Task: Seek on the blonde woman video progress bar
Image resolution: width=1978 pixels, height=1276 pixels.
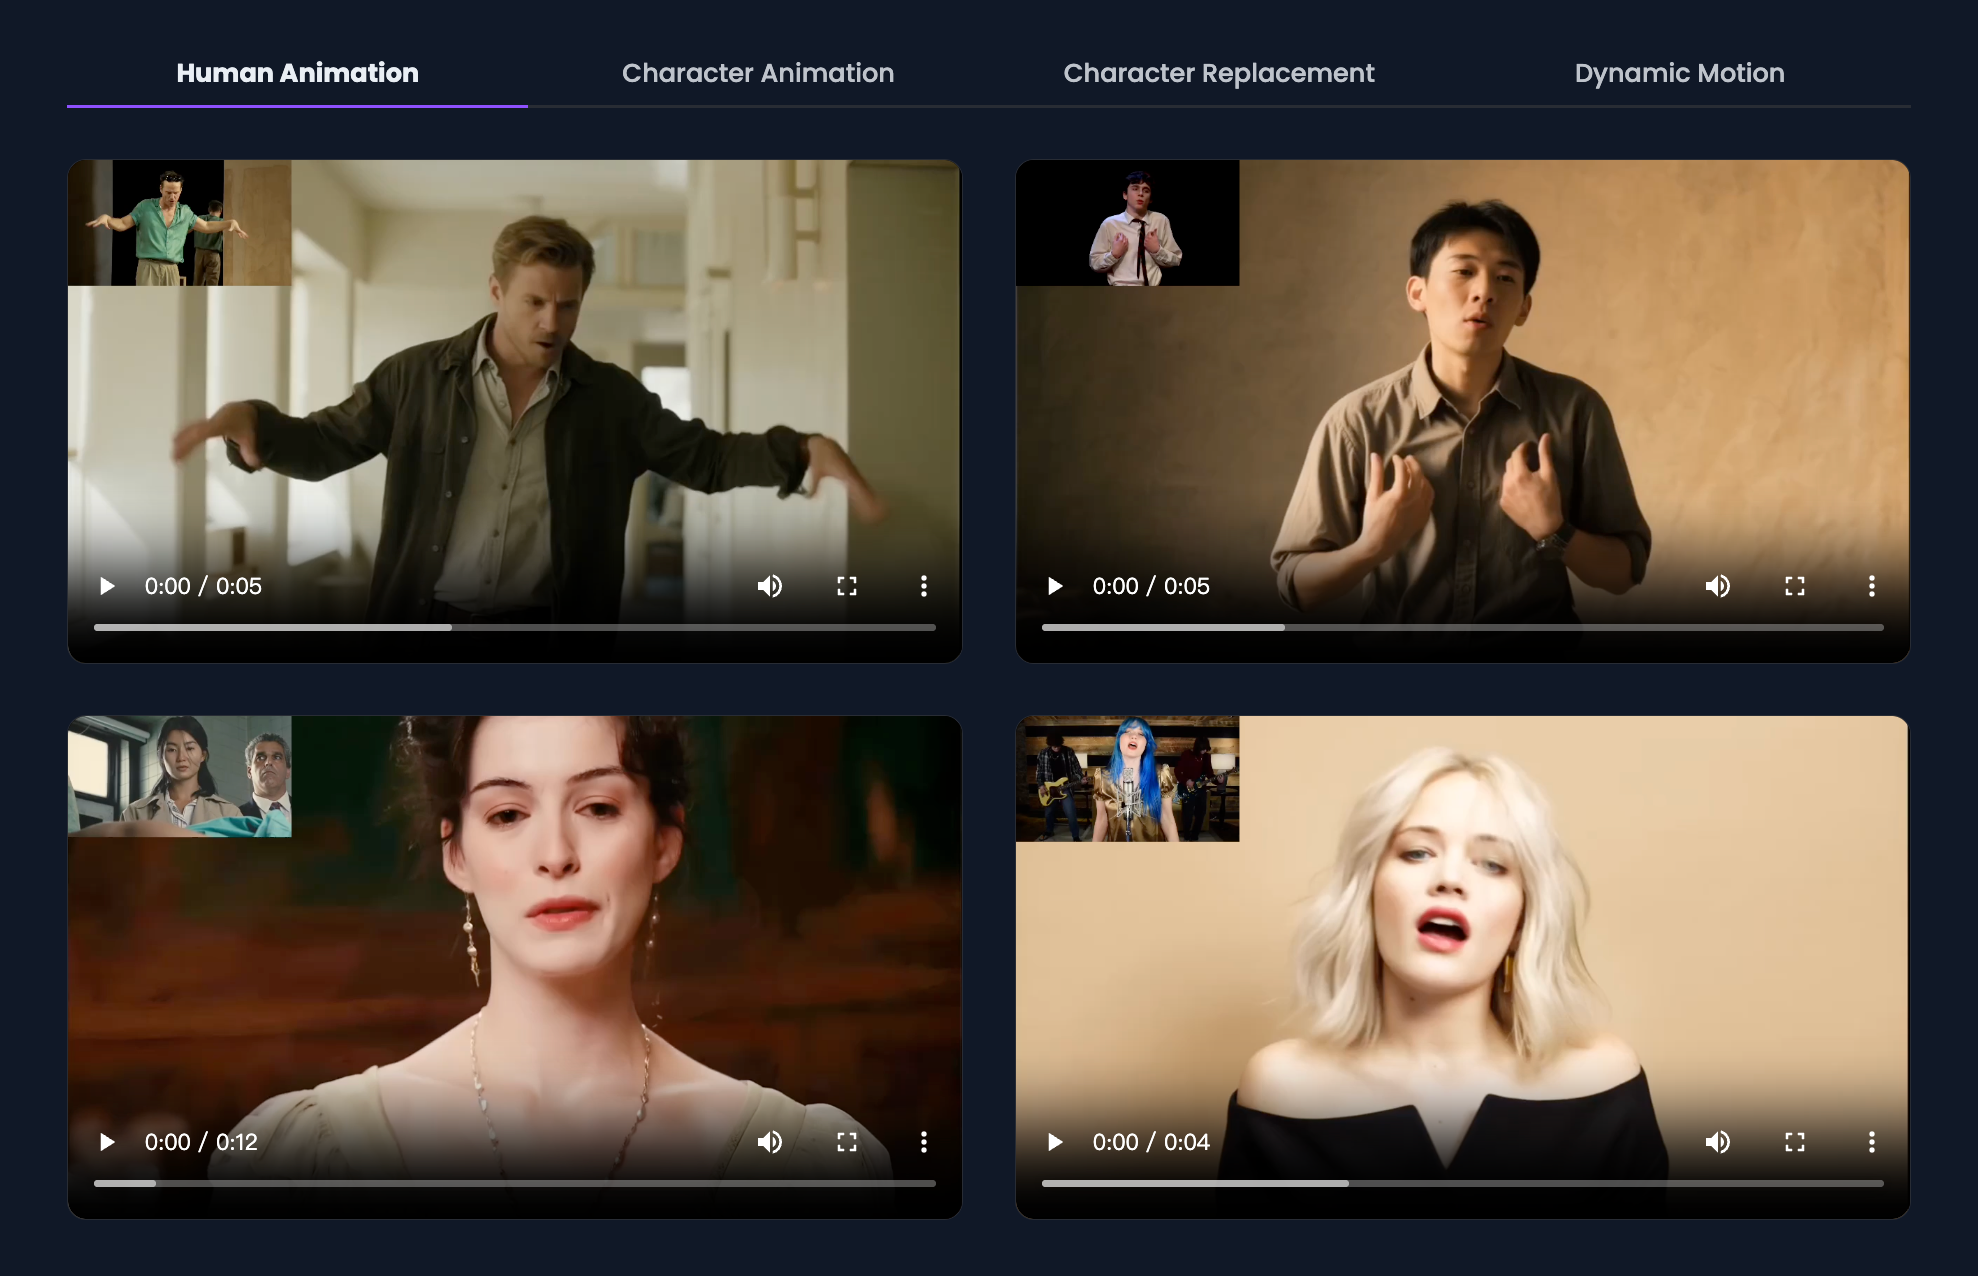Action: pyautogui.click(x=1462, y=1183)
